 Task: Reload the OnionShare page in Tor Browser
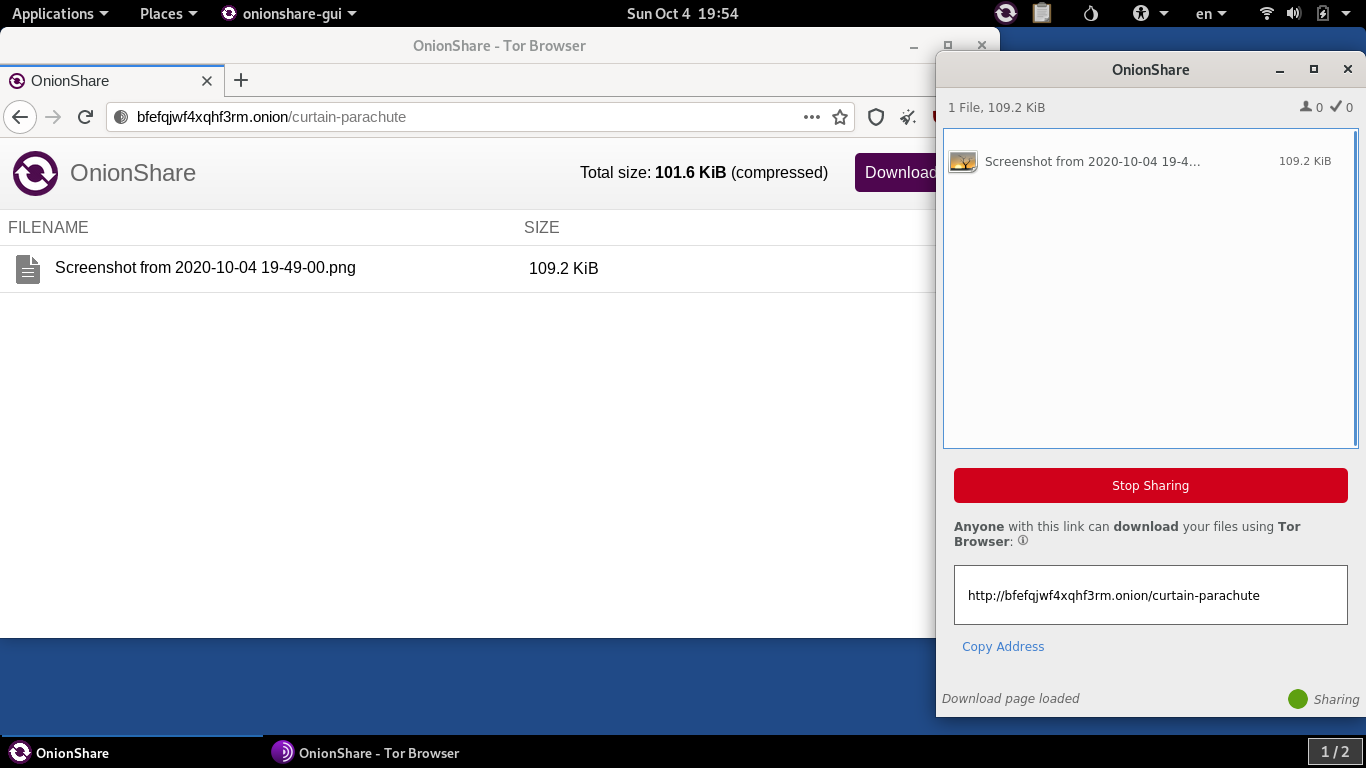point(86,117)
